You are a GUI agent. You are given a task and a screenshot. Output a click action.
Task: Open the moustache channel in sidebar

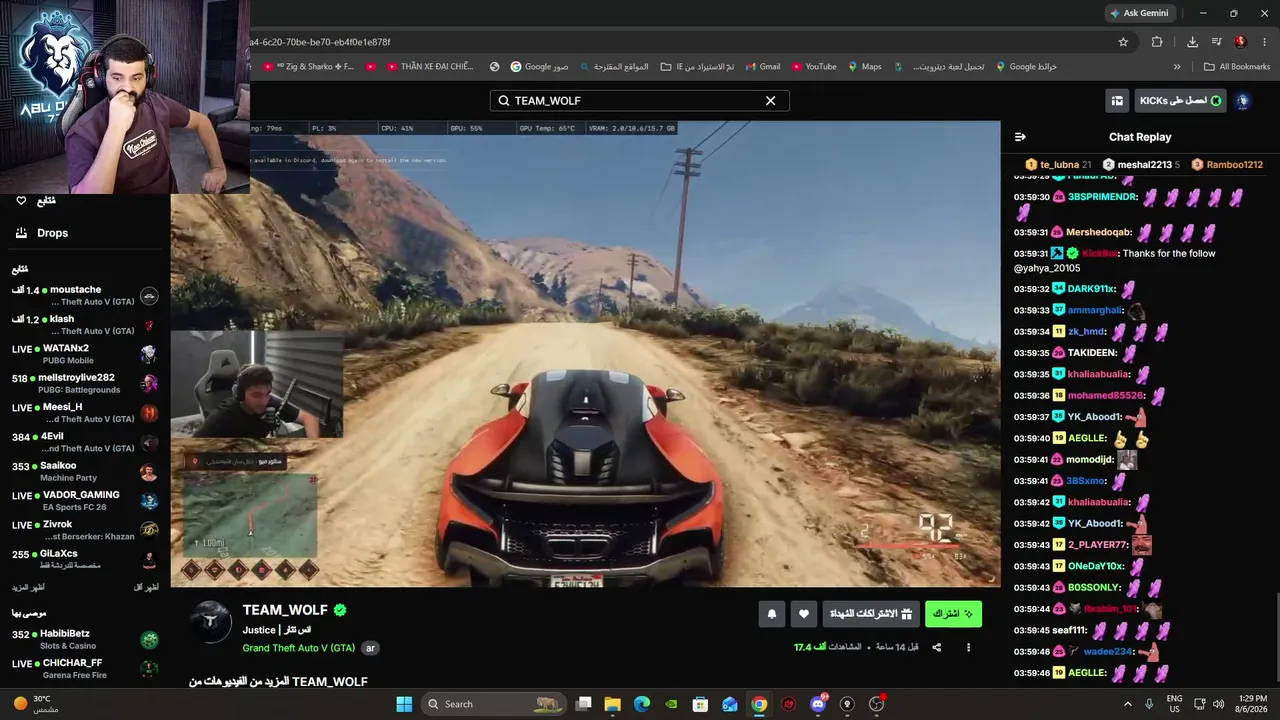coord(85,296)
